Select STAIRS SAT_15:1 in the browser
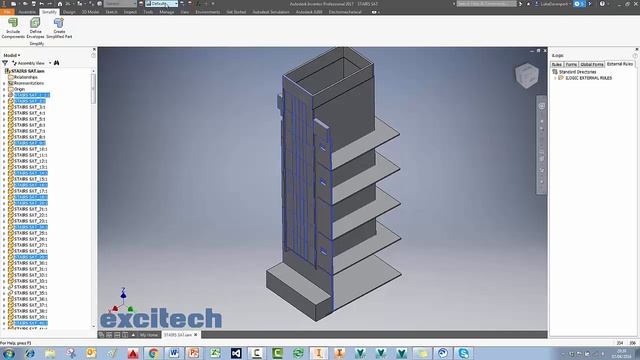This screenshot has height=360, width=640. 31,179
